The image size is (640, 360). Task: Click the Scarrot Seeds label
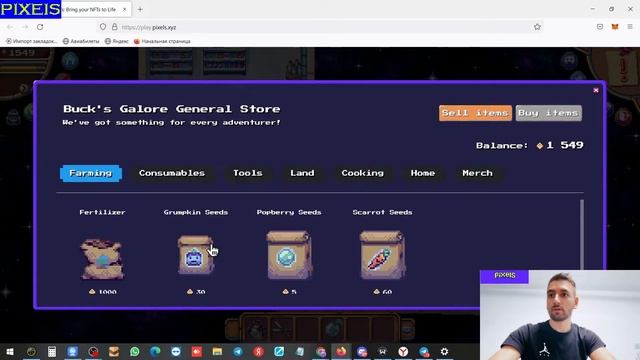382,212
